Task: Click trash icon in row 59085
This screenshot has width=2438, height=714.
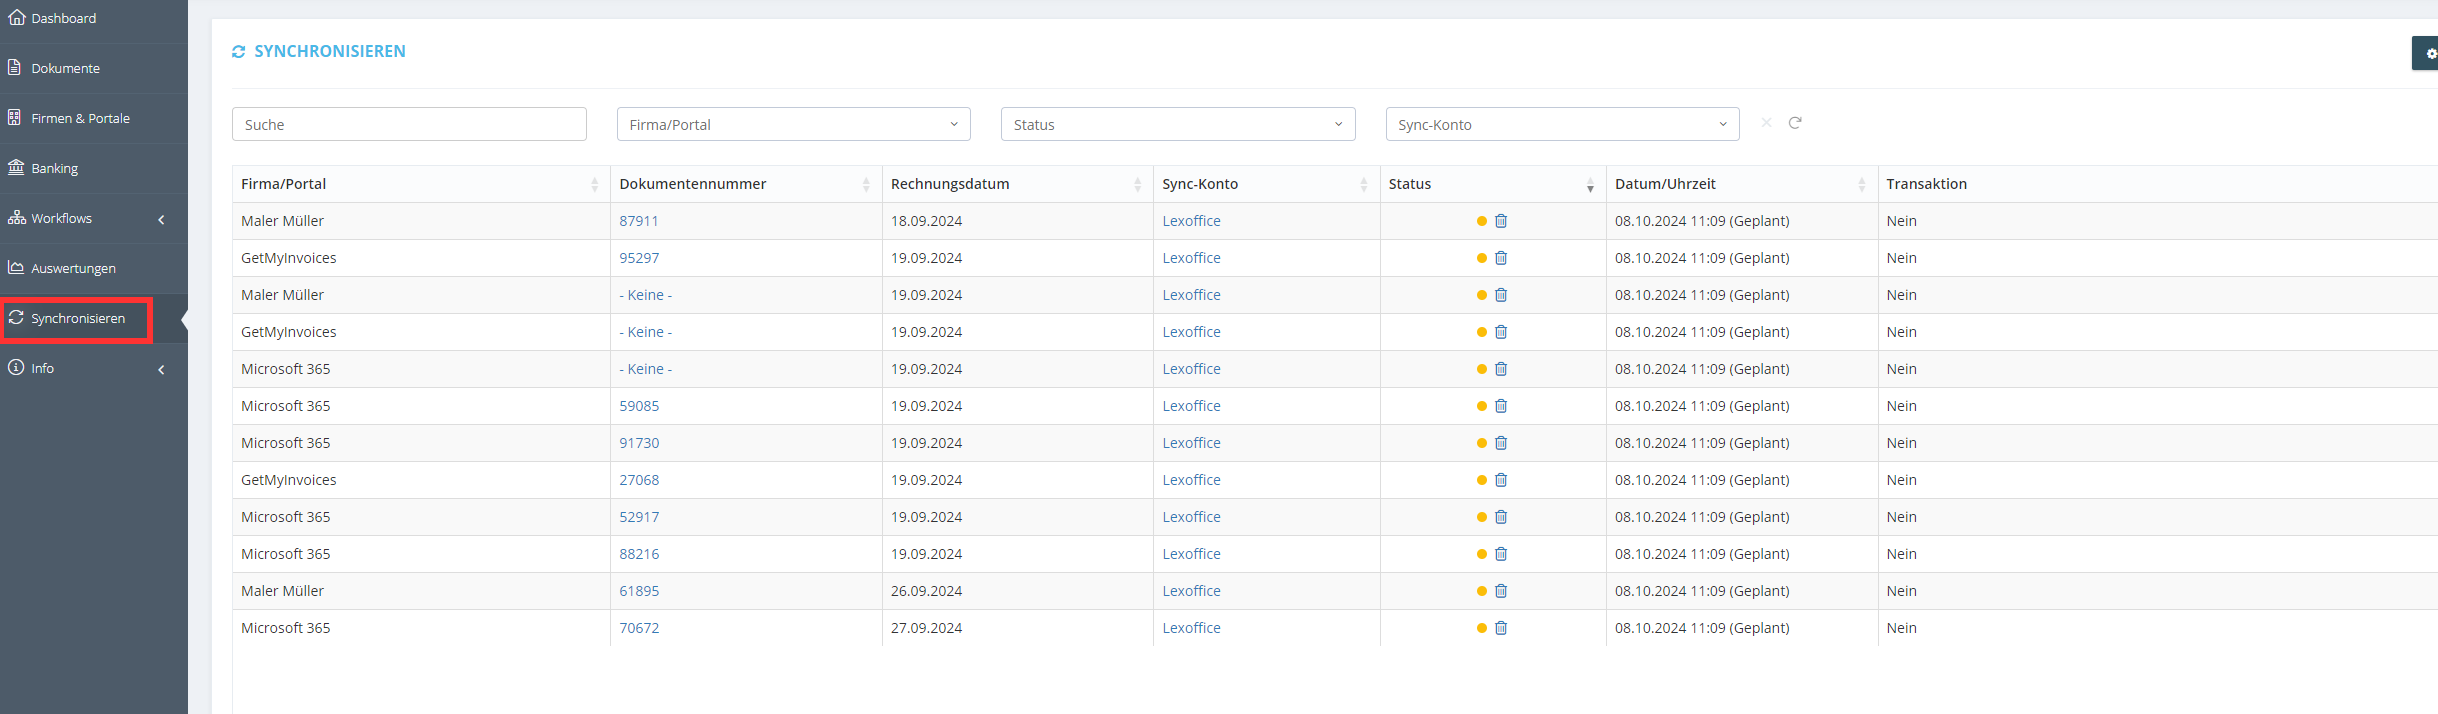Action: [x=1501, y=406]
